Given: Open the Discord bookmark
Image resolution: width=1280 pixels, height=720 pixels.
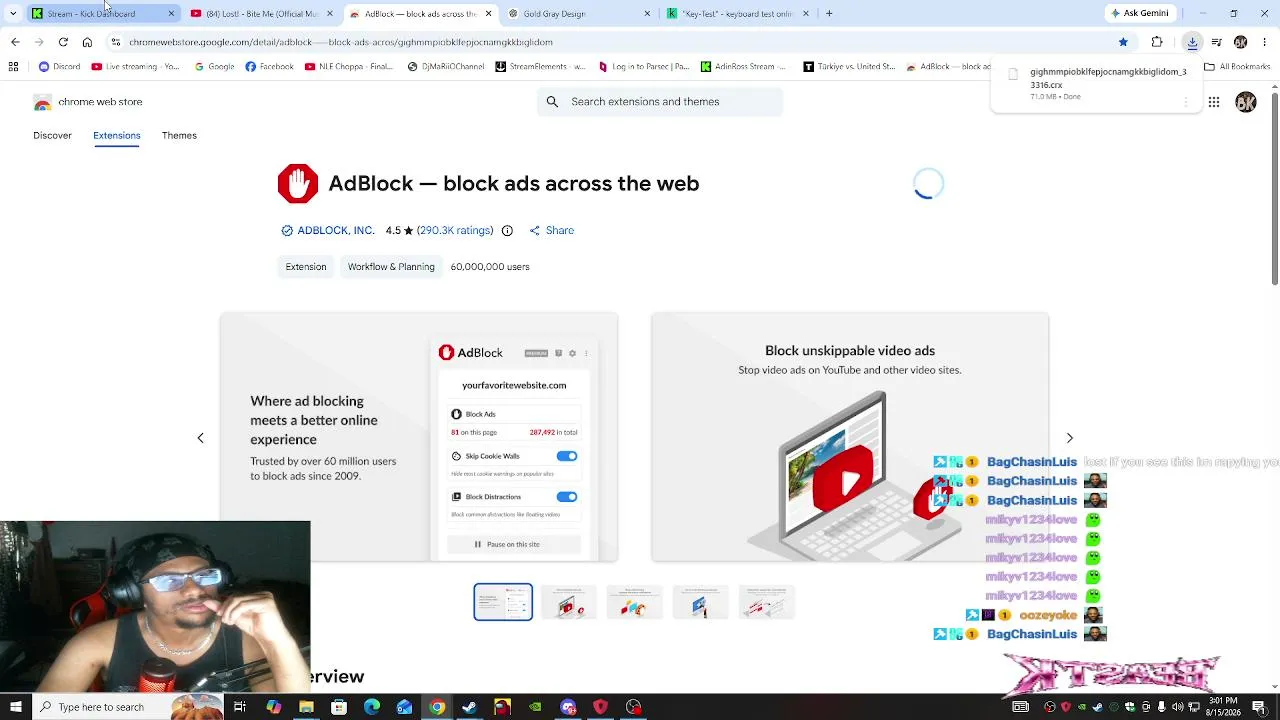Looking at the screenshot, I should point(59,67).
